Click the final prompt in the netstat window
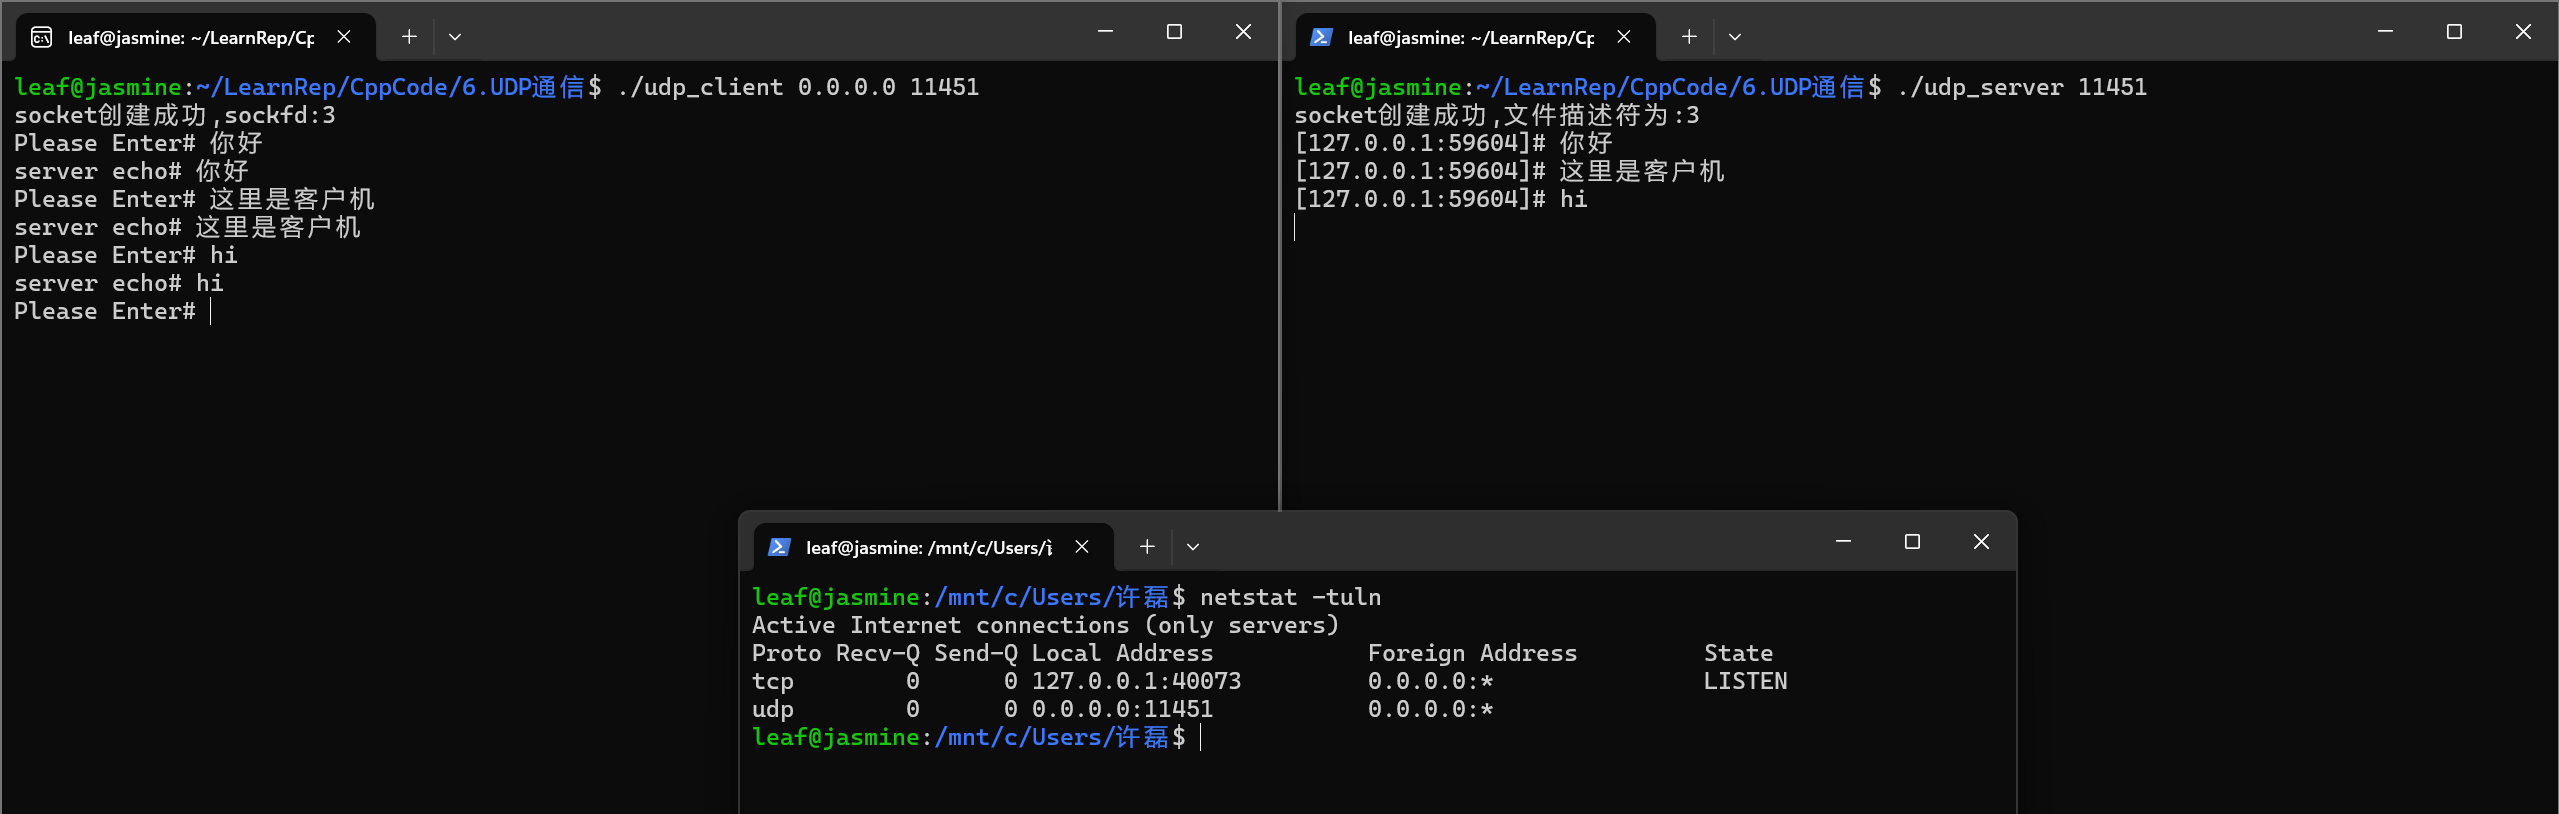The height and width of the screenshot is (814, 2559). [968, 737]
